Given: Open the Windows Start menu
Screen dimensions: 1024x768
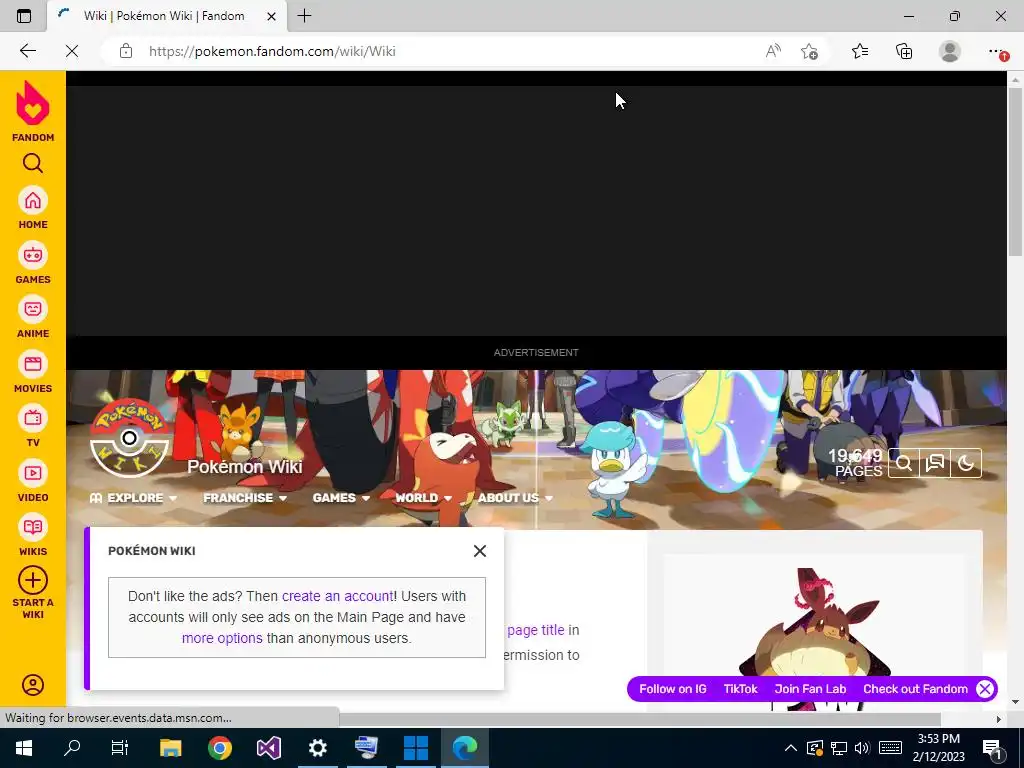Looking at the screenshot, I should (x=24, y=747).
